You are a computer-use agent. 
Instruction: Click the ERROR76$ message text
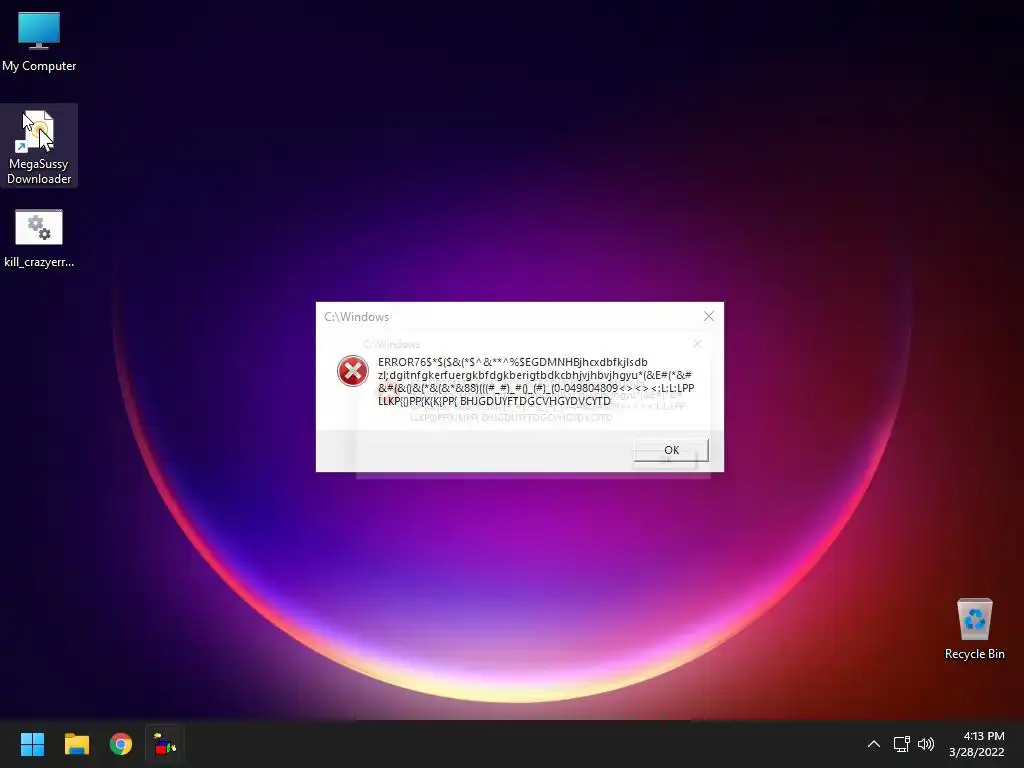point(536,381)
